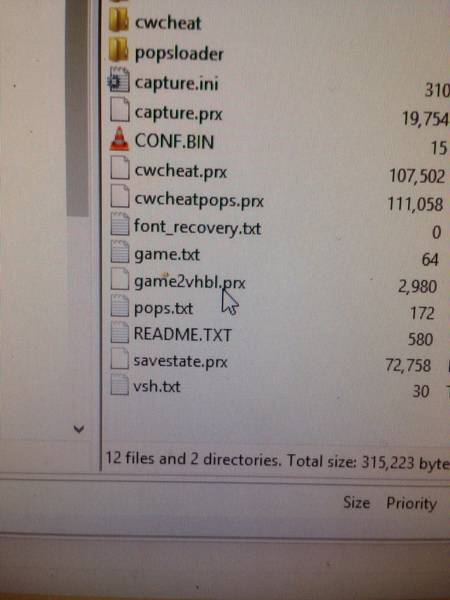Sort queue by the Size column header
The width and height of the screenshot is (450, 600).
(356, 502)
